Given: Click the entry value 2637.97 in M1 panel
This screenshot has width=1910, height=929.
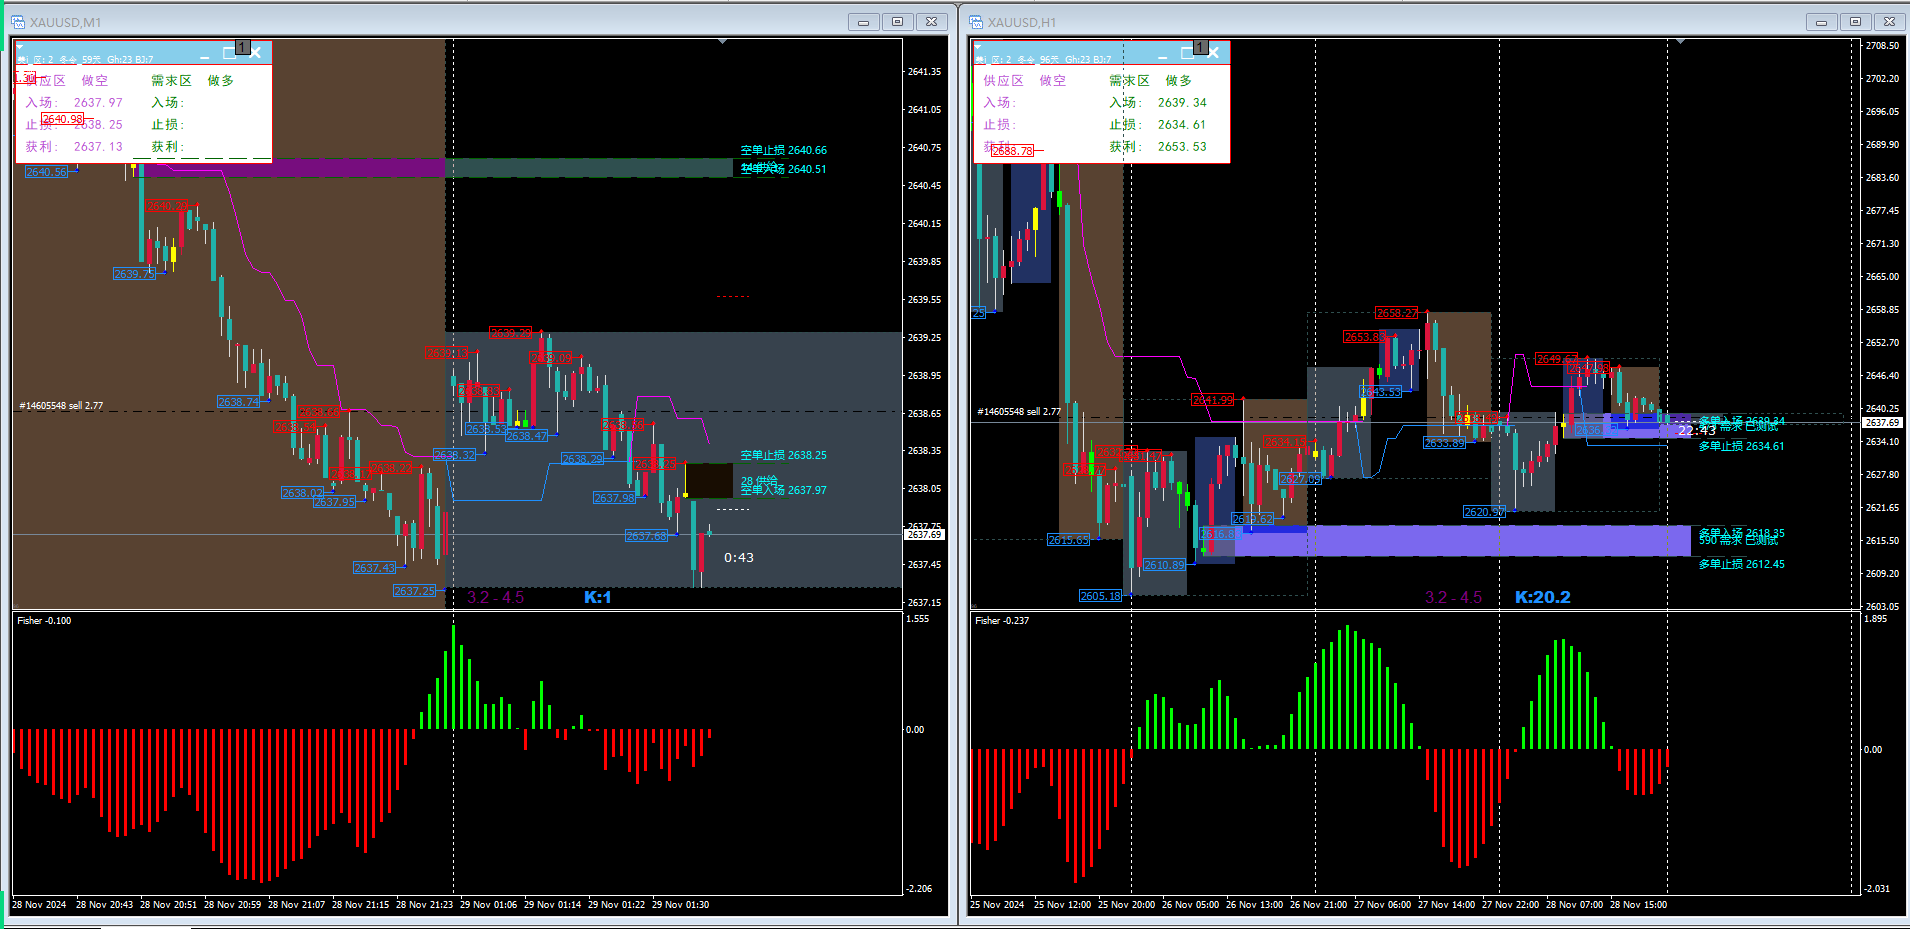Looking at the screenshot, I should (98, 103).
